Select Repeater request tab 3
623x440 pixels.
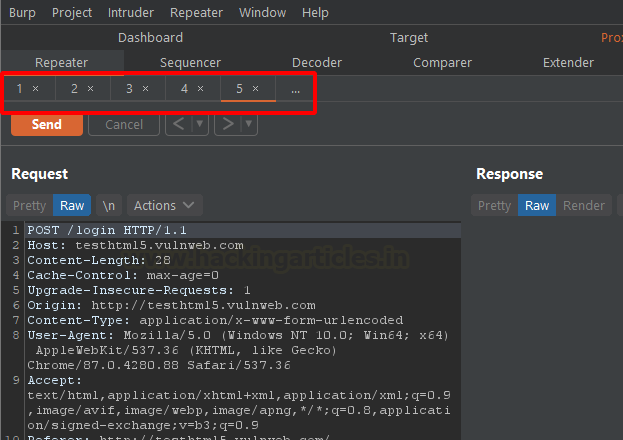[x=129, y=89]
